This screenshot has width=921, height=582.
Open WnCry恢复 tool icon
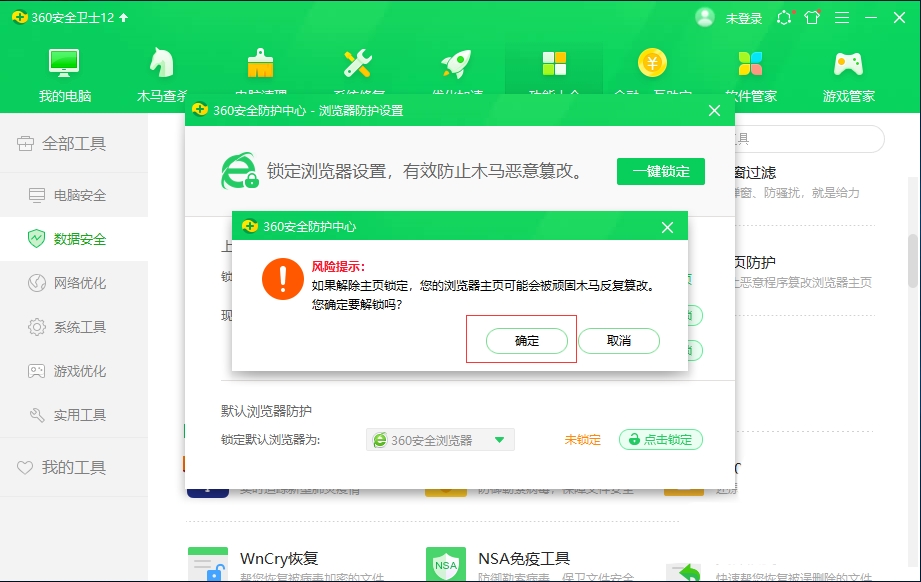click(207, 564)
